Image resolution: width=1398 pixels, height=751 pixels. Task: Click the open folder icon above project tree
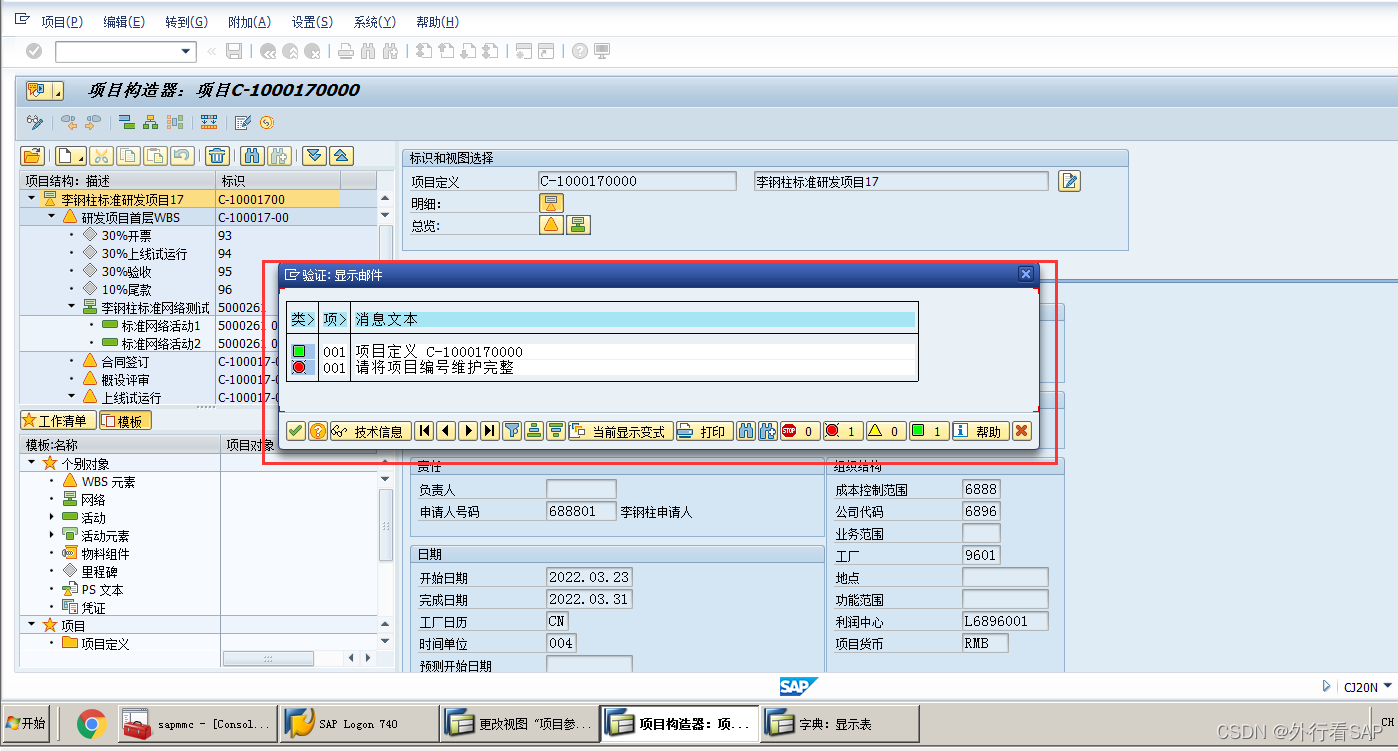click(32, 155)
